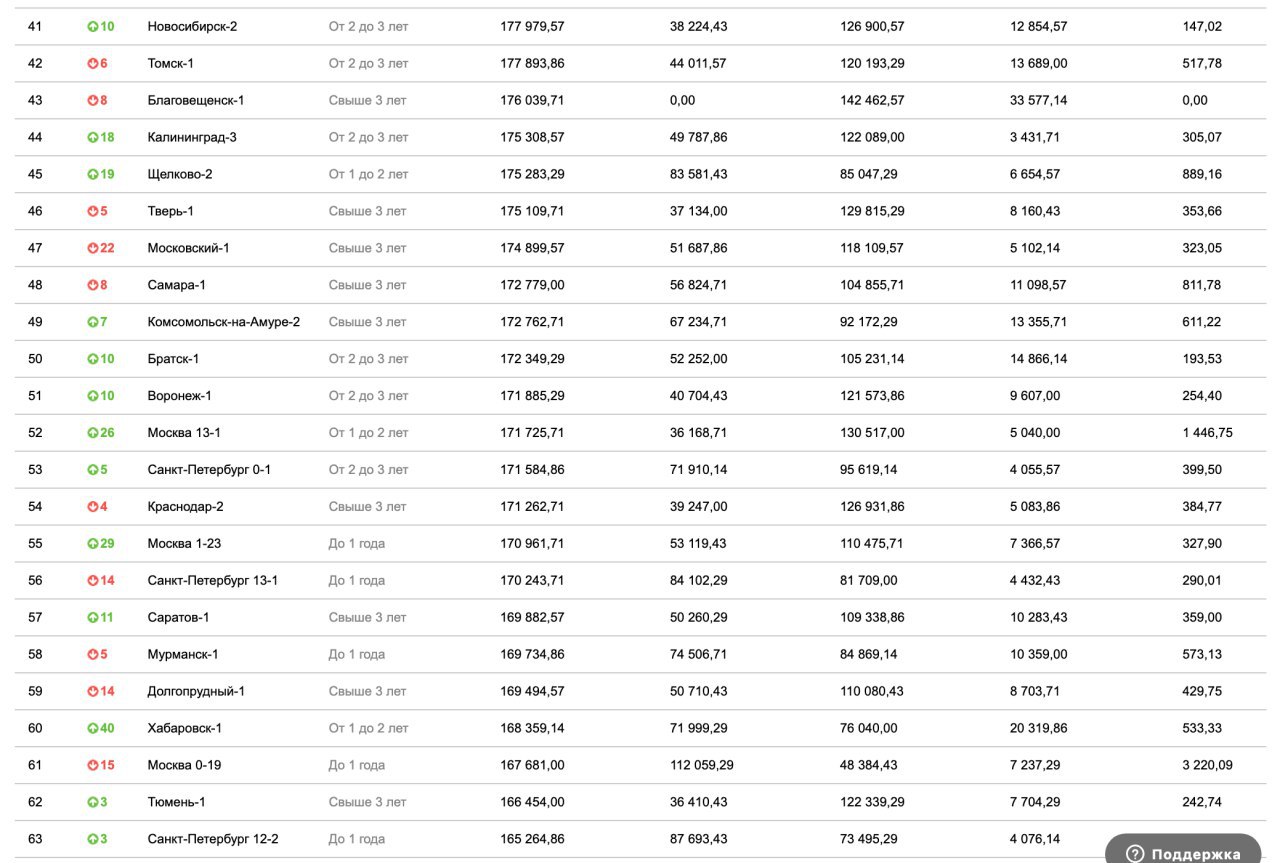1280x863 pixels.
Task: Click the red down arrow for Москва 0-19
Action: point(93,766)
